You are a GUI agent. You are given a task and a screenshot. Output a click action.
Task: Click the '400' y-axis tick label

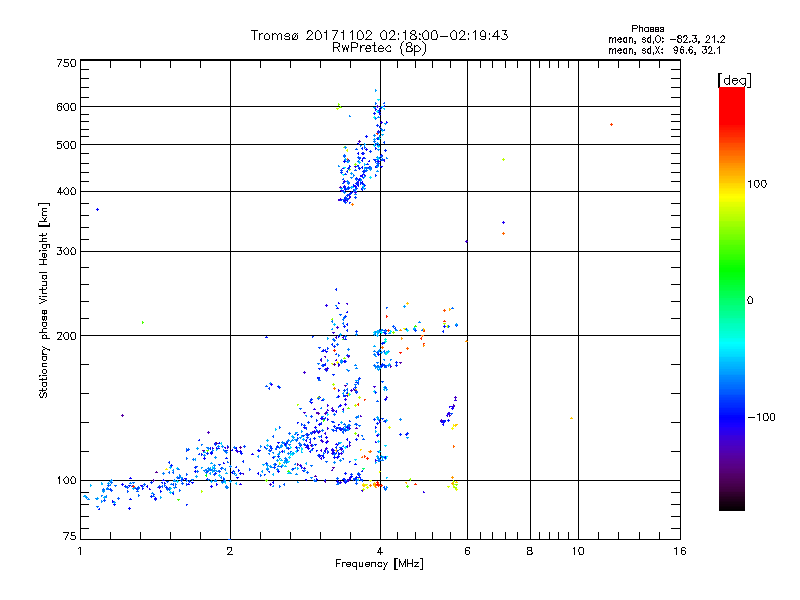tap(66, 192)
